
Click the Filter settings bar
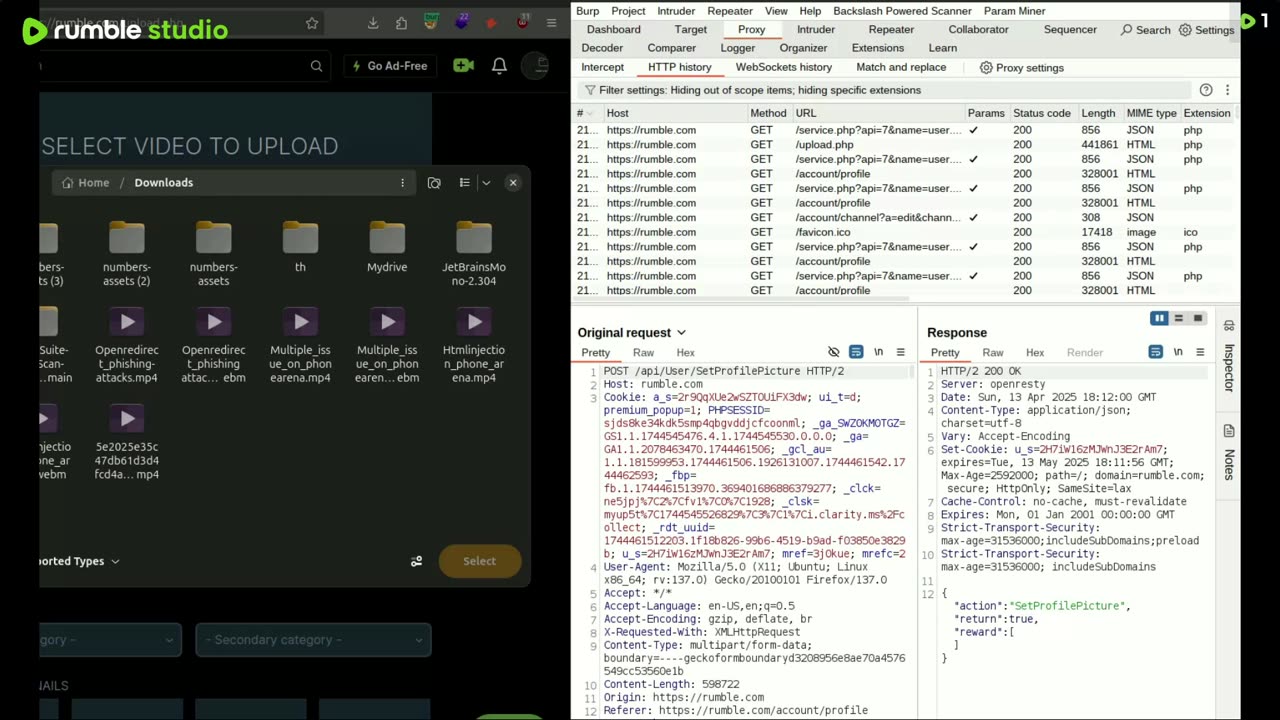tap(883, 90)
